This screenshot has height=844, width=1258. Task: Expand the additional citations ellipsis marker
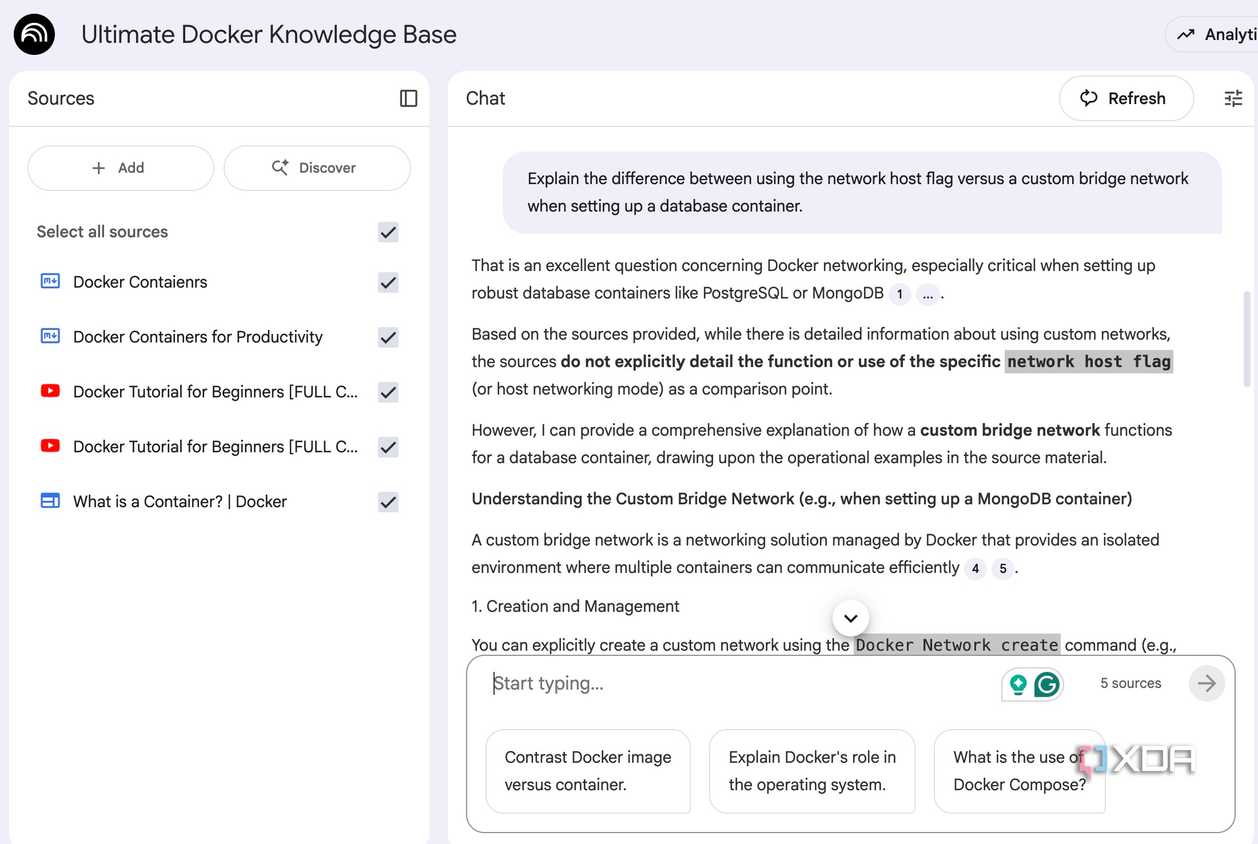[x=927, y=294]
